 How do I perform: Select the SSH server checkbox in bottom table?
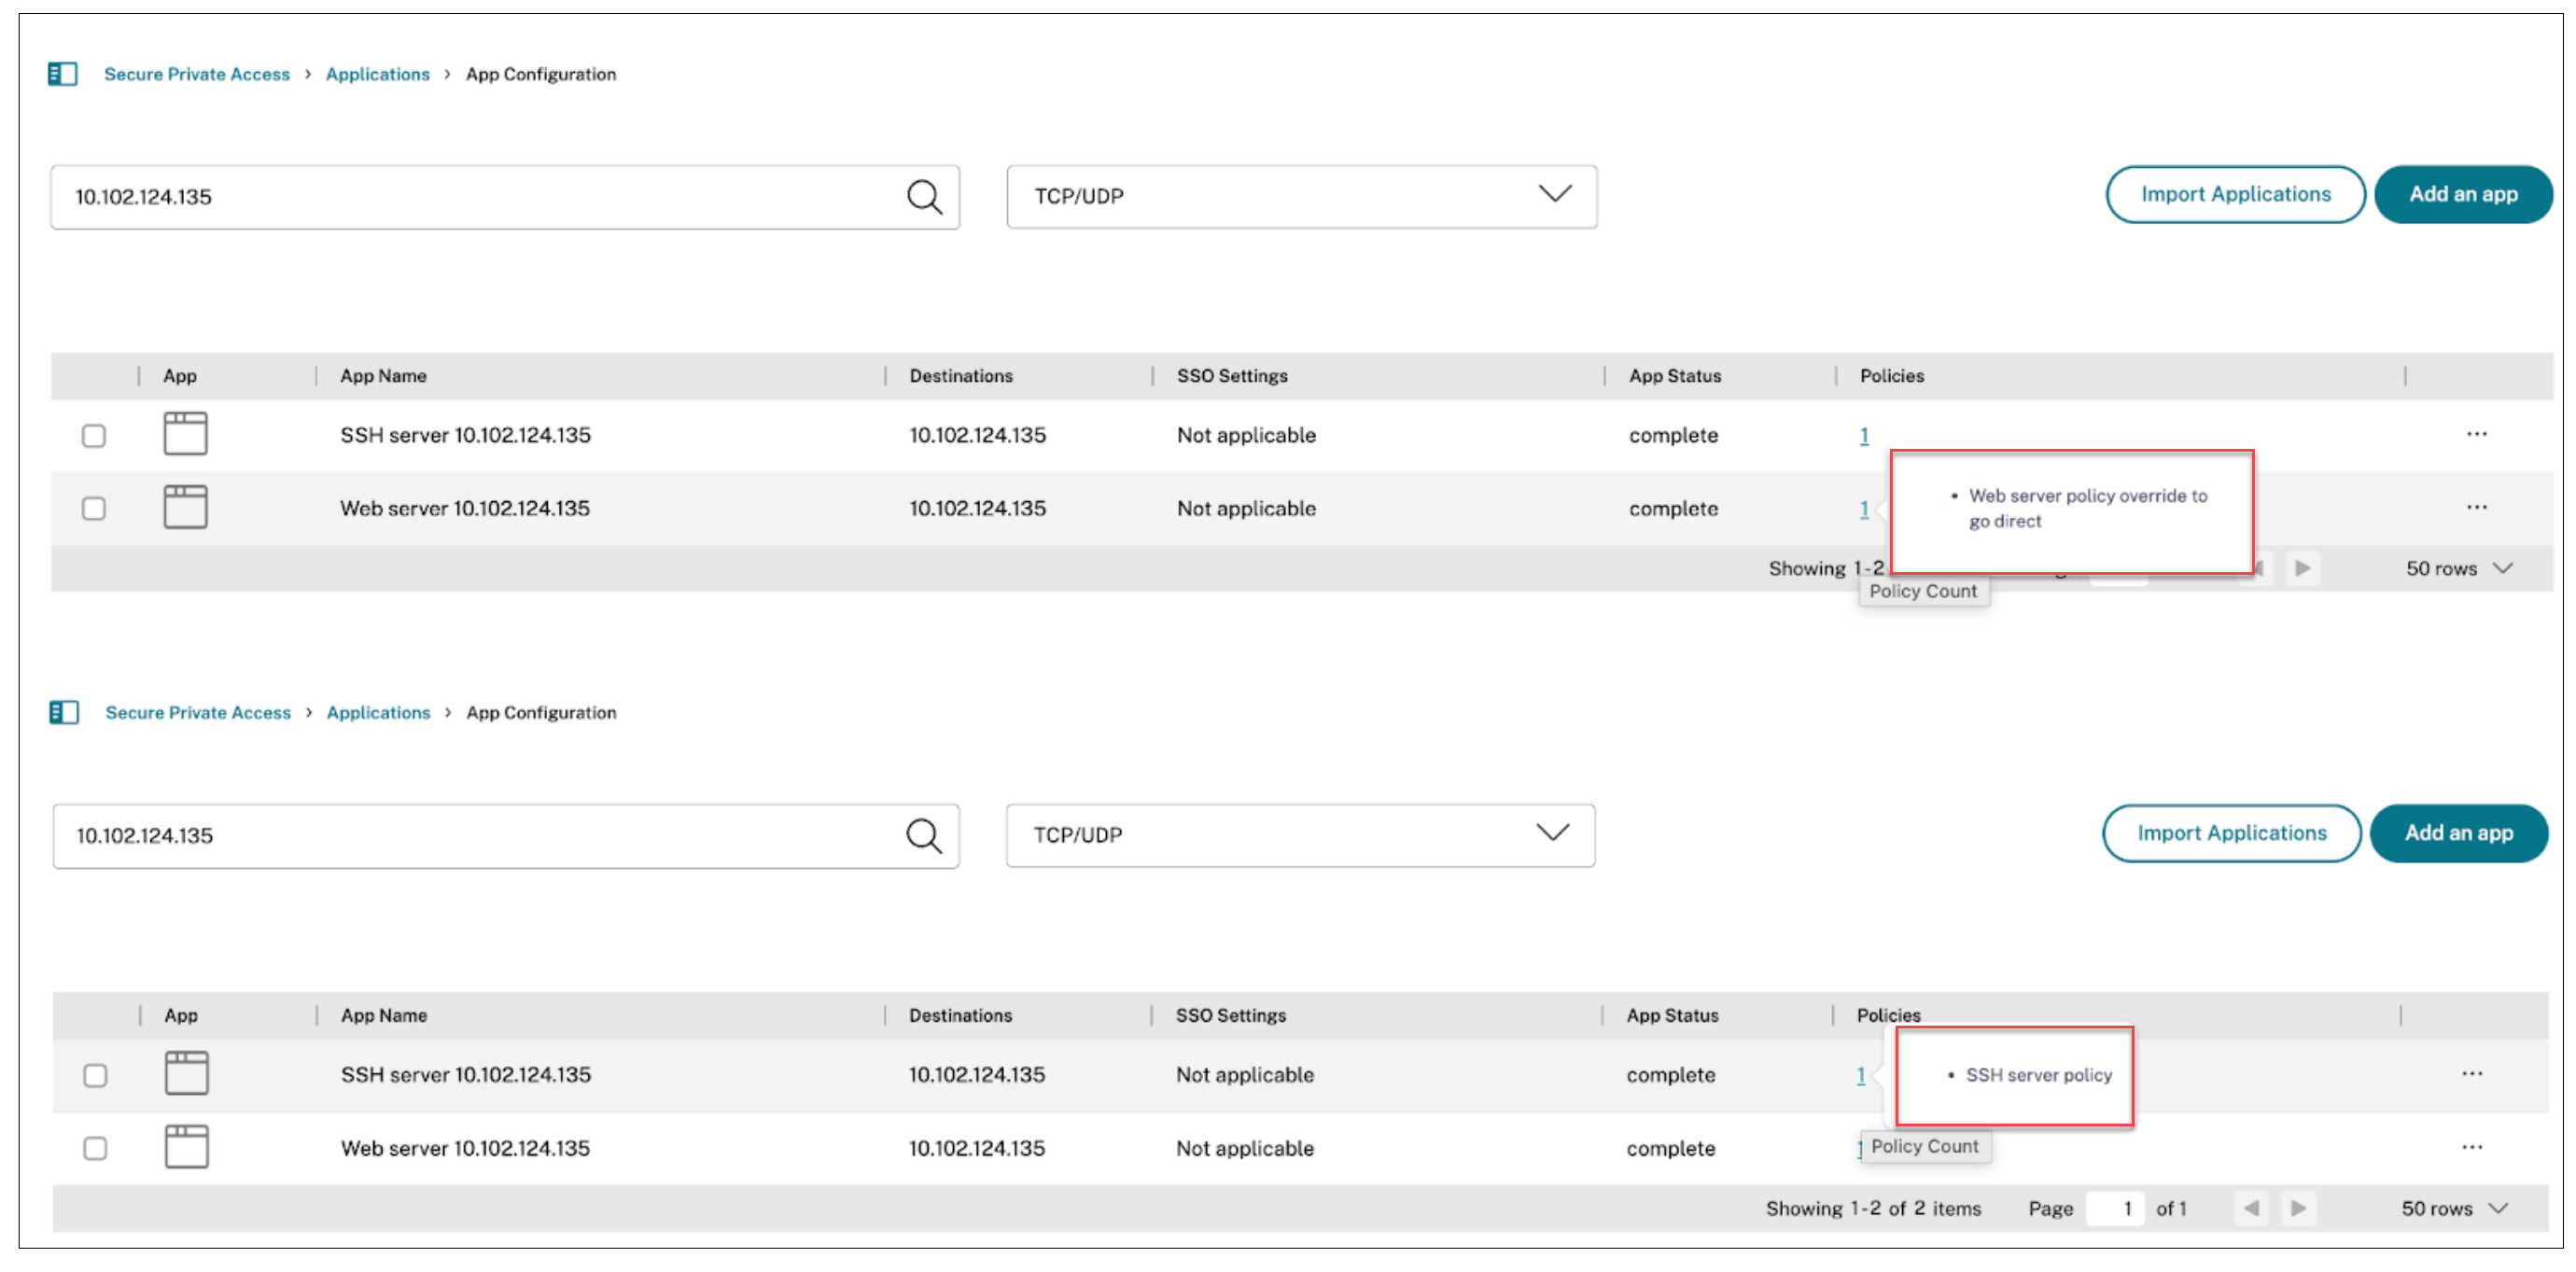(95, 1075)
